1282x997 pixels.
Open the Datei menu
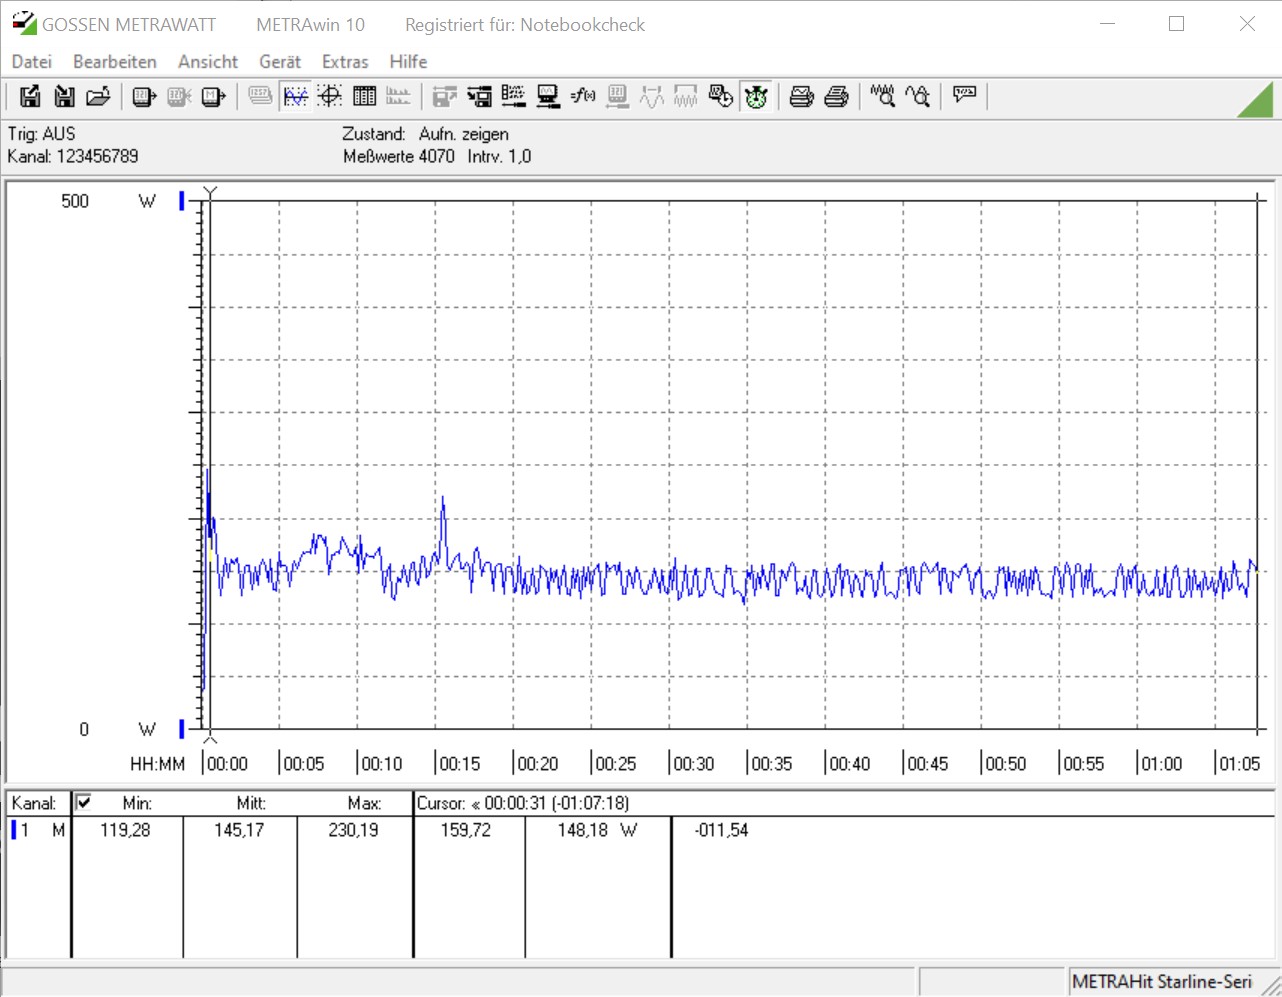coord(31,62)
